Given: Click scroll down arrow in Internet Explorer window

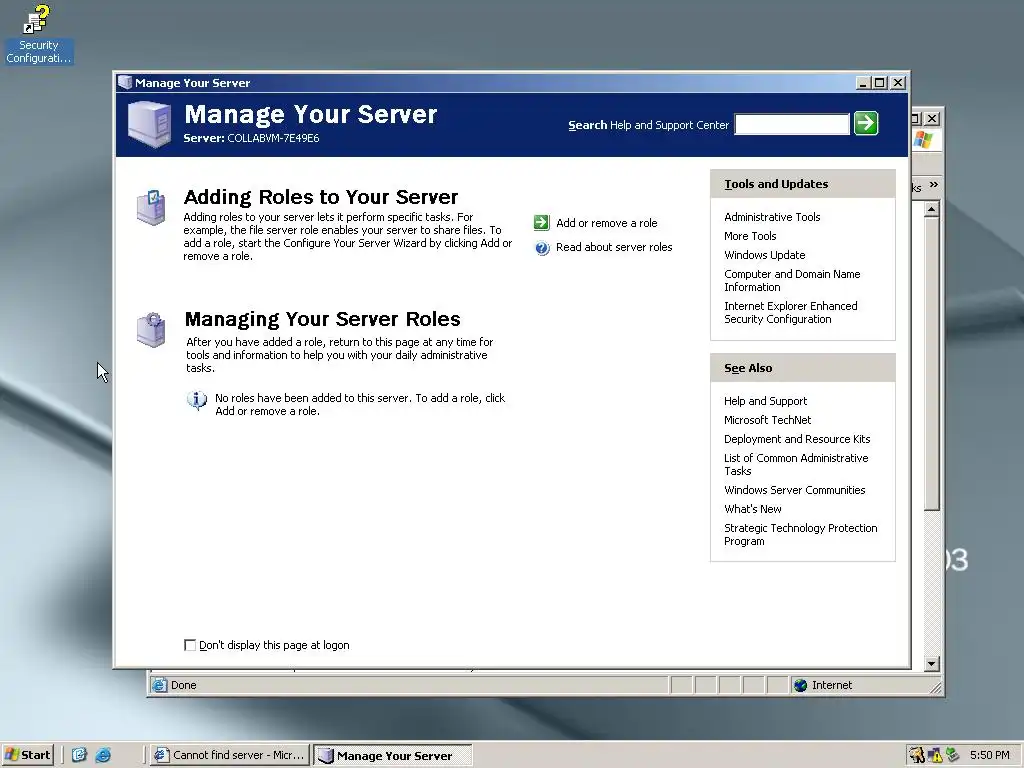Looking at the screenshot, I should (932, 664).
